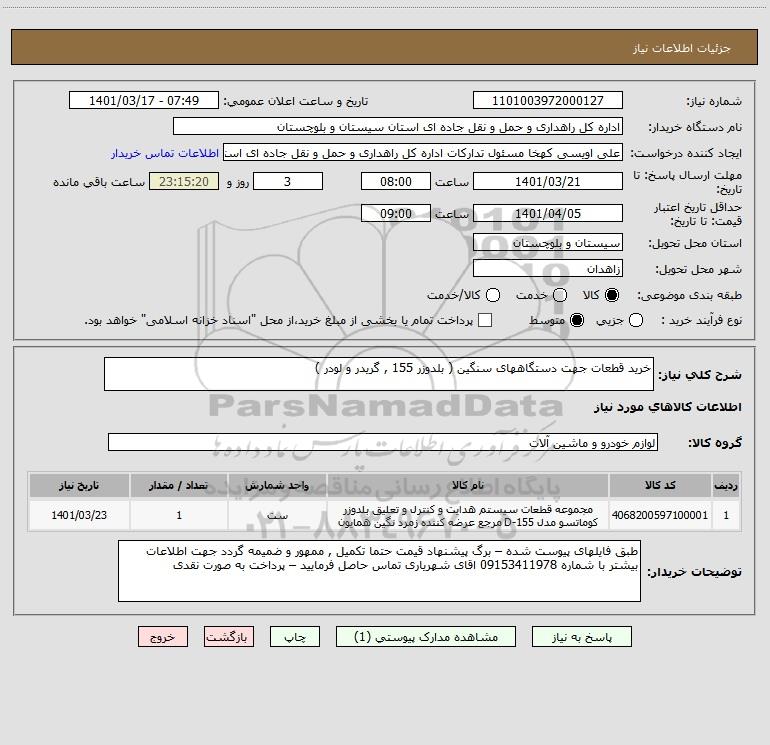Tick the اسناد خزانه اسلامی payment checkbox

click(x=485, y=320)
